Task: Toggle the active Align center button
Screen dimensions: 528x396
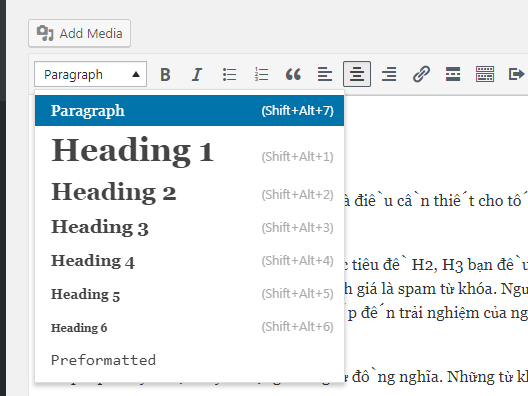Action: click(357, 74)
